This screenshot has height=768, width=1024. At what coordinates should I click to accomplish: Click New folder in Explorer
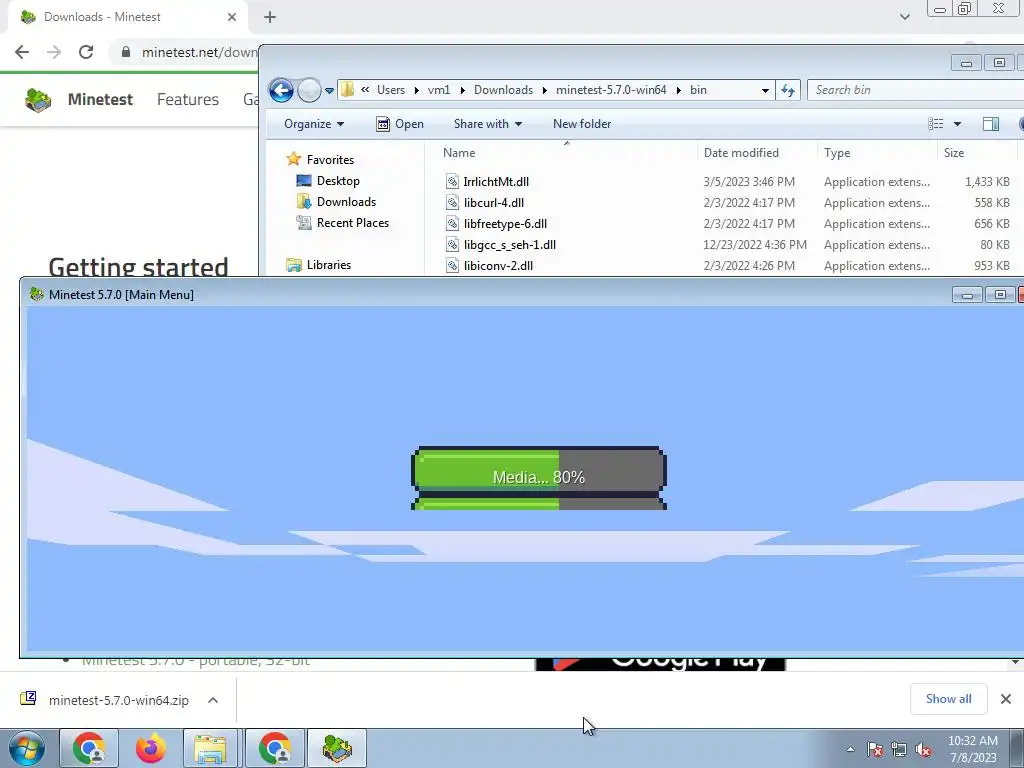tap(582, 124)
